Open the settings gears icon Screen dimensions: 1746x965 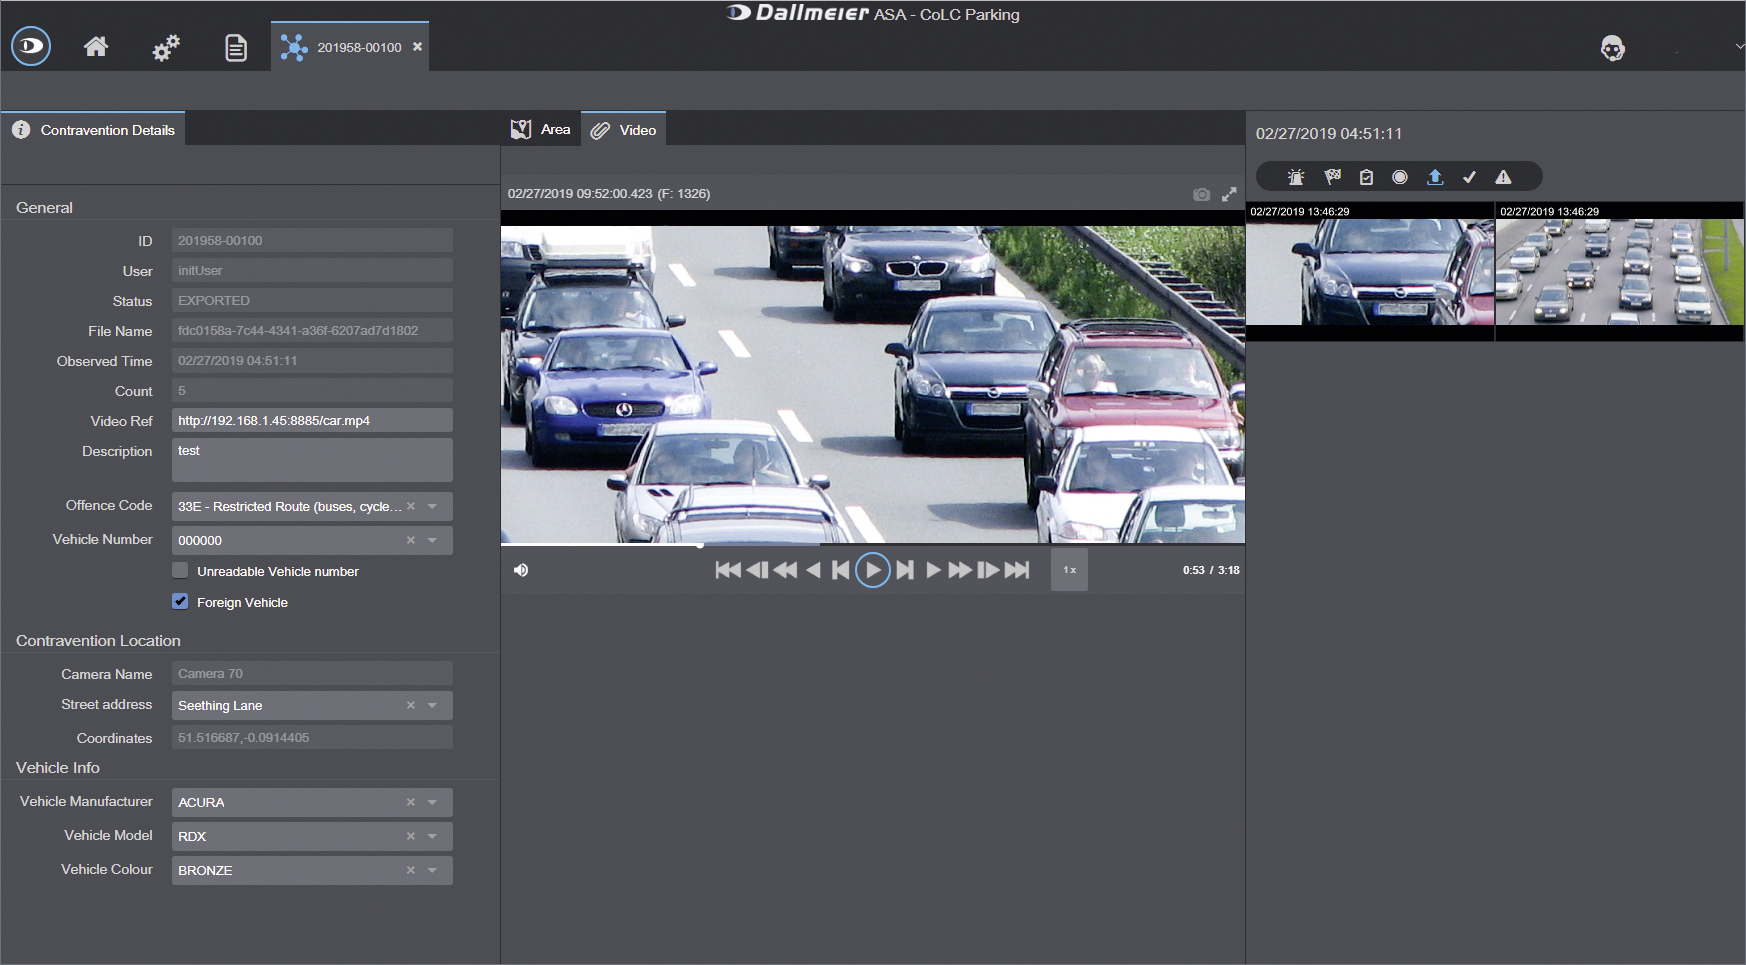tap(166, 47)
